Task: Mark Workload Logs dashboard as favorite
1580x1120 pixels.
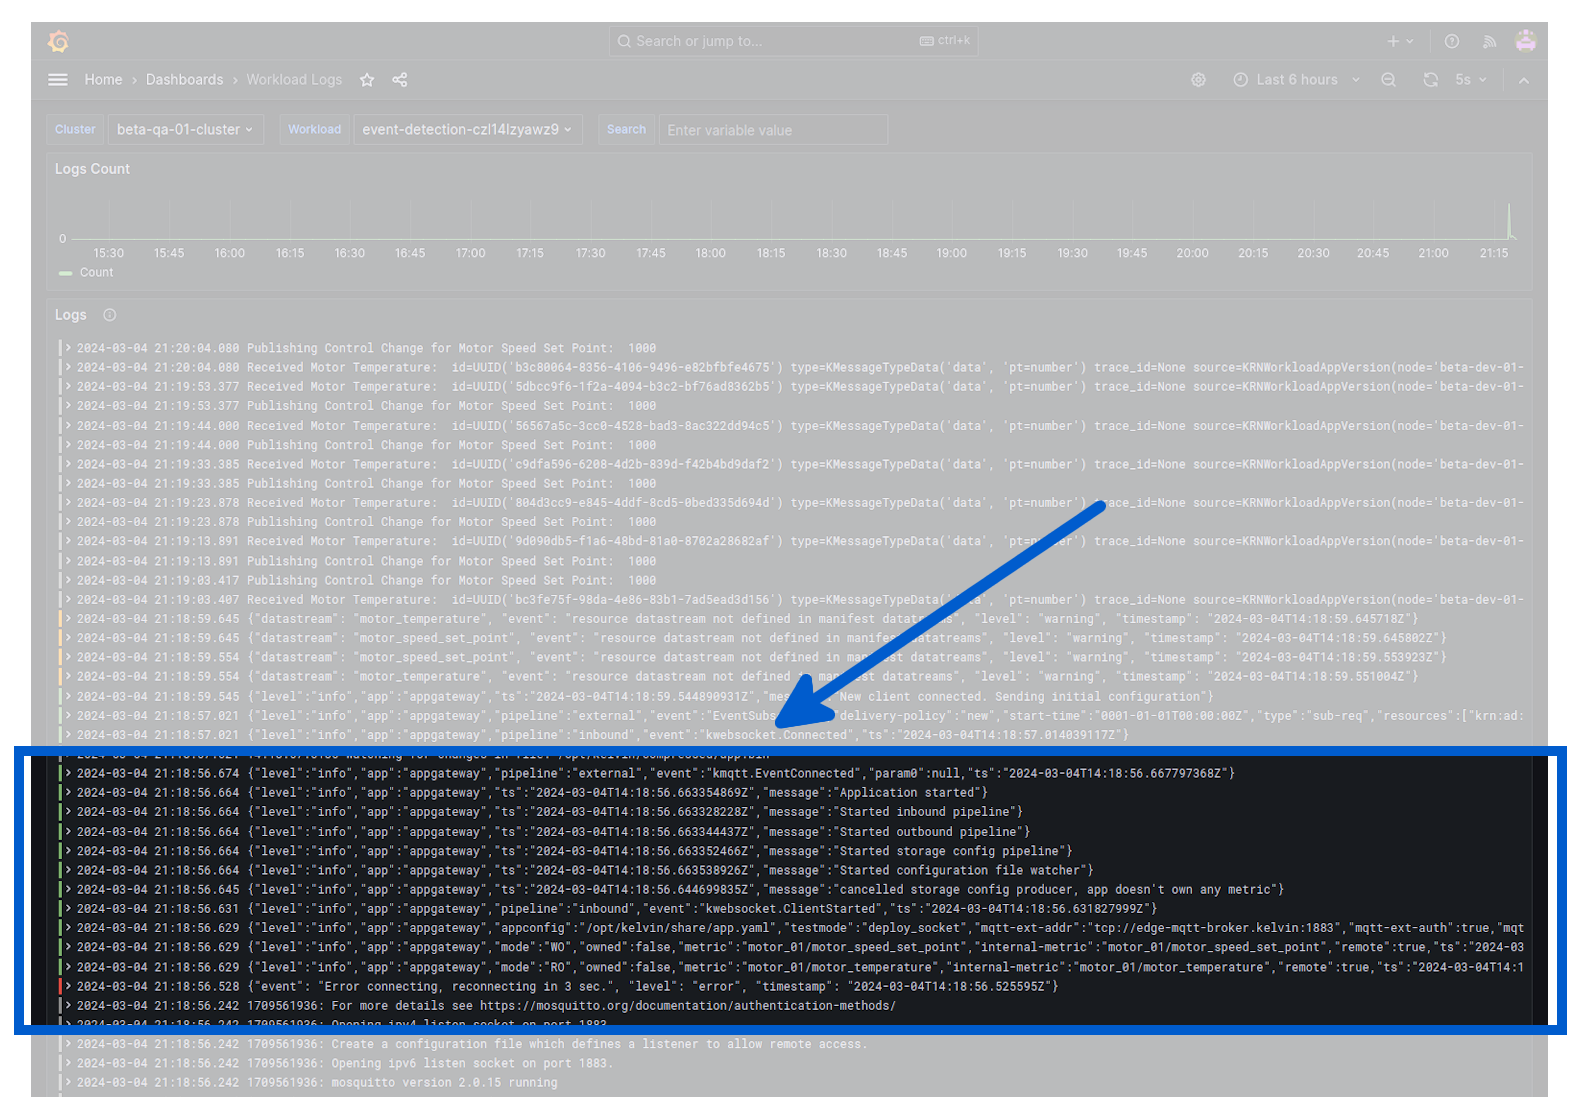Action: click(367, 80)
